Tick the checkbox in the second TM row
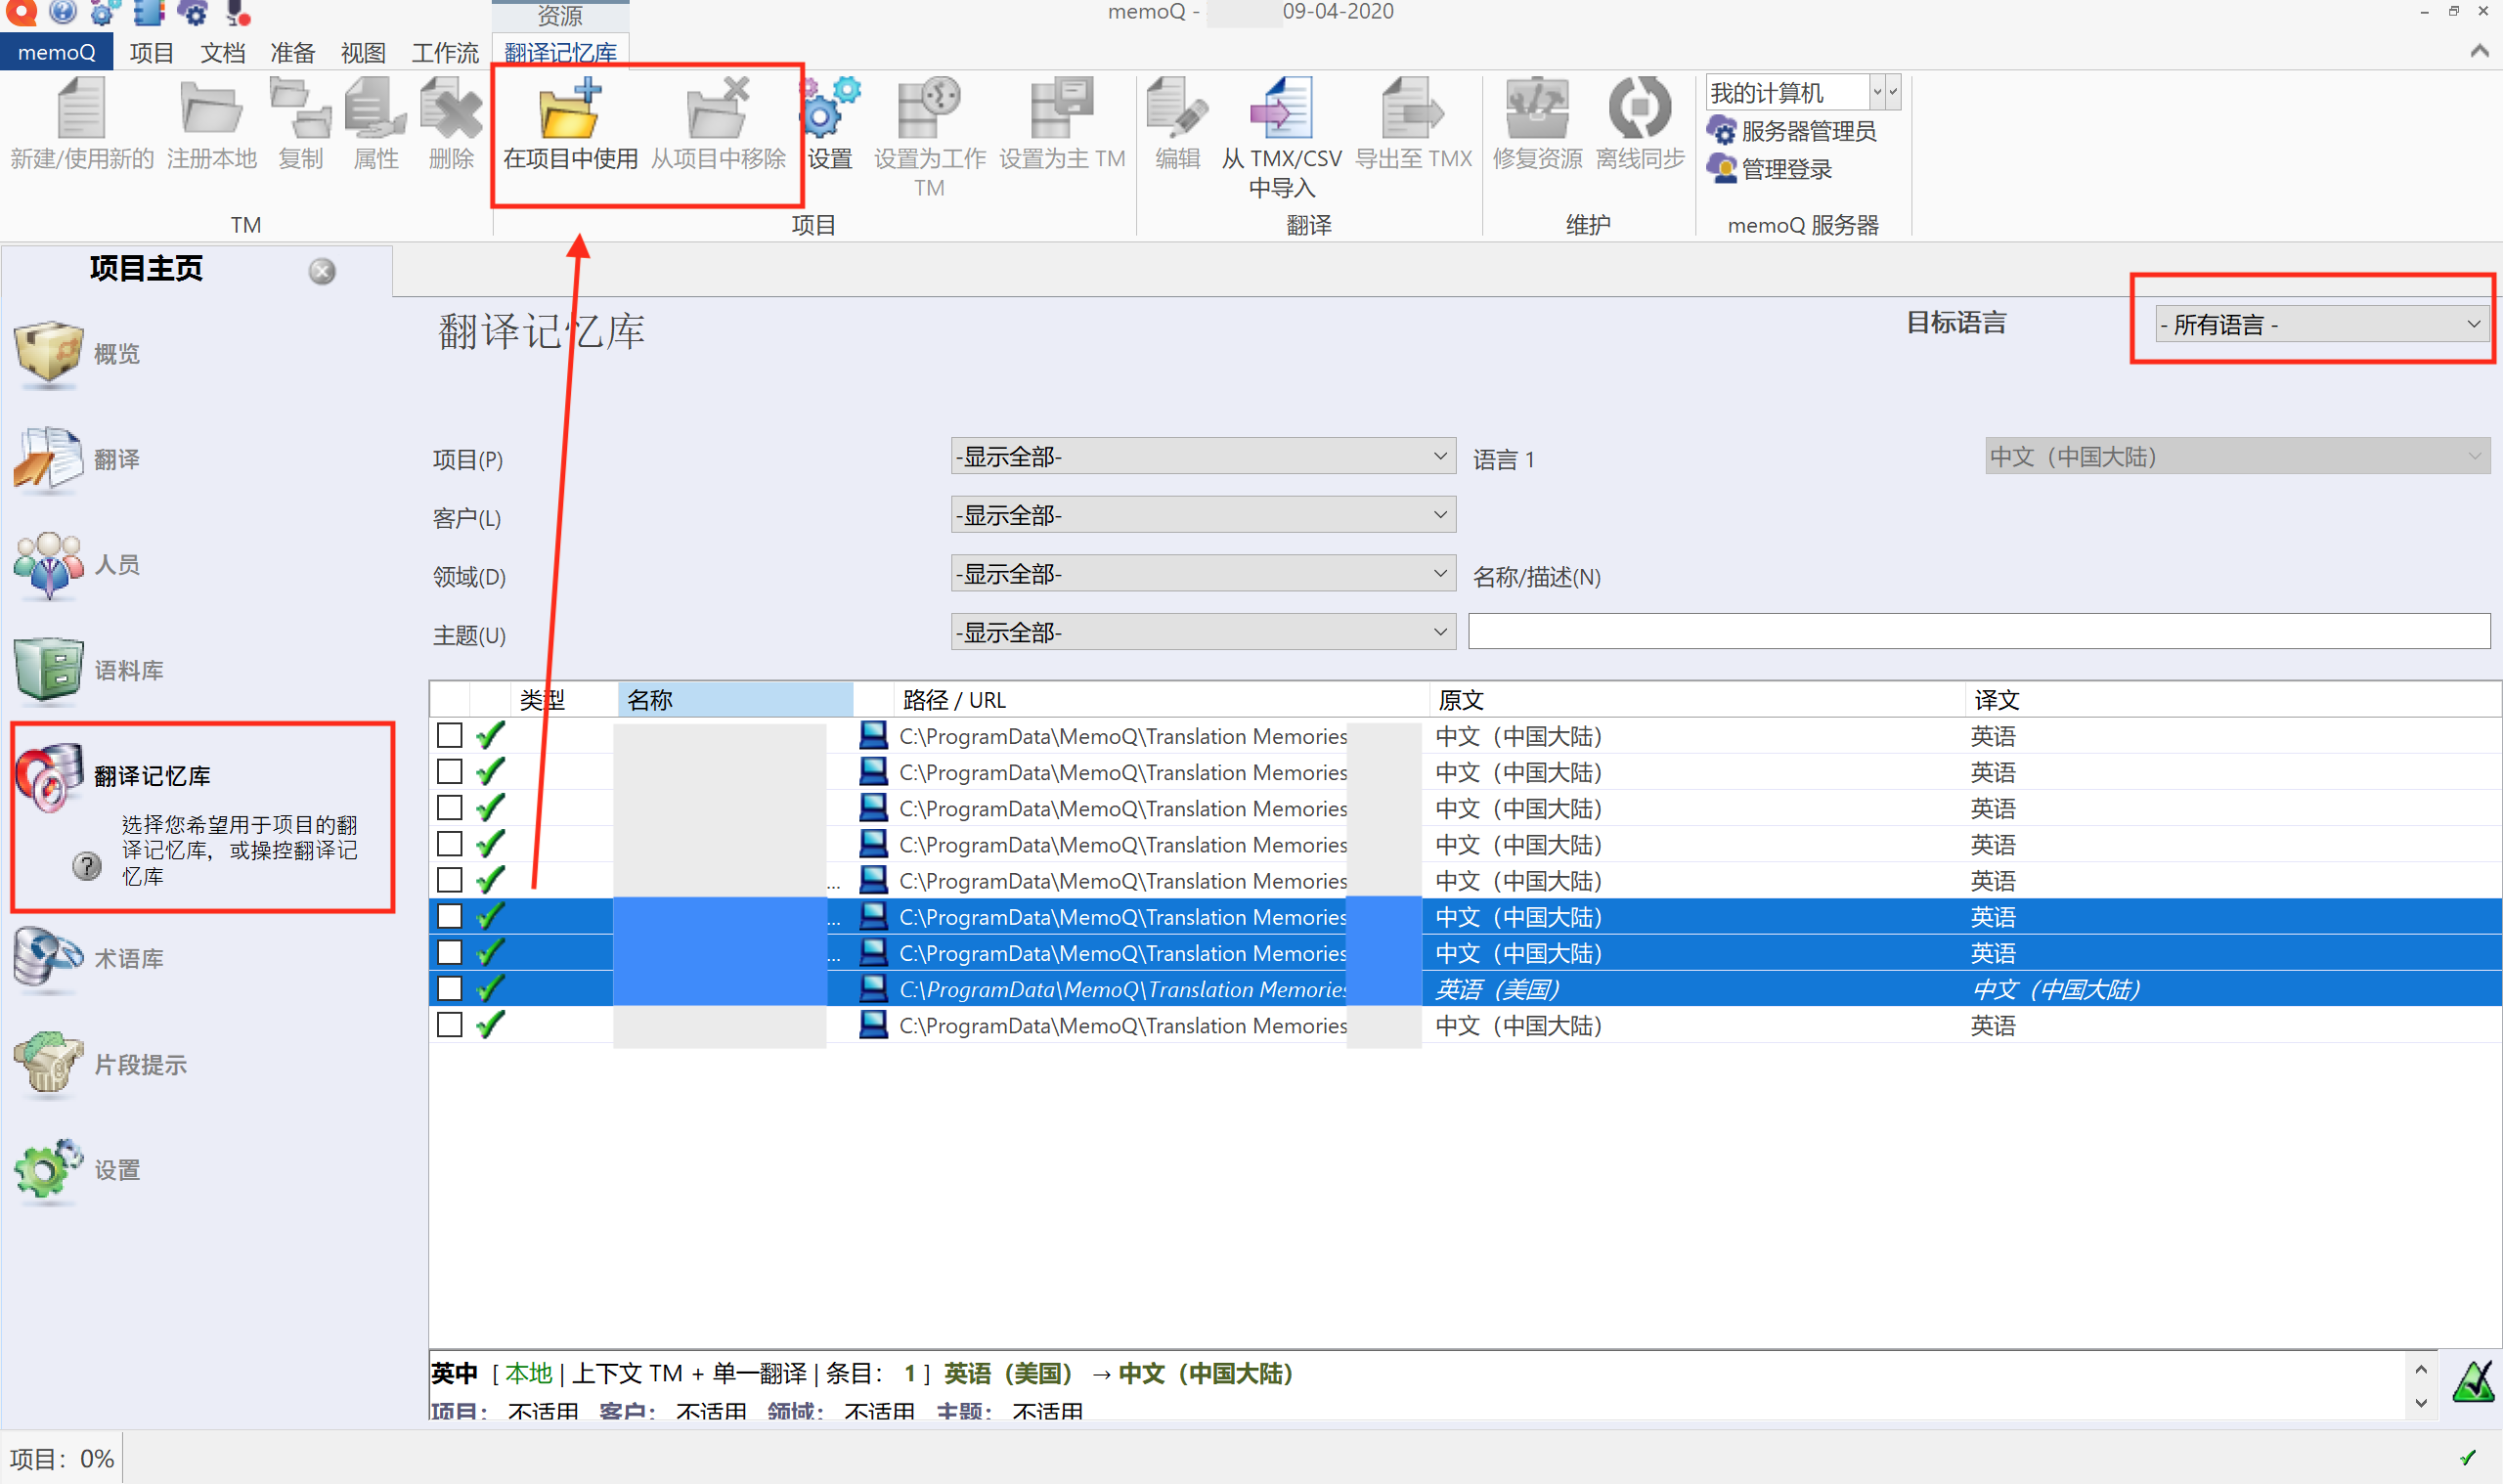 (x=450, y=771)
